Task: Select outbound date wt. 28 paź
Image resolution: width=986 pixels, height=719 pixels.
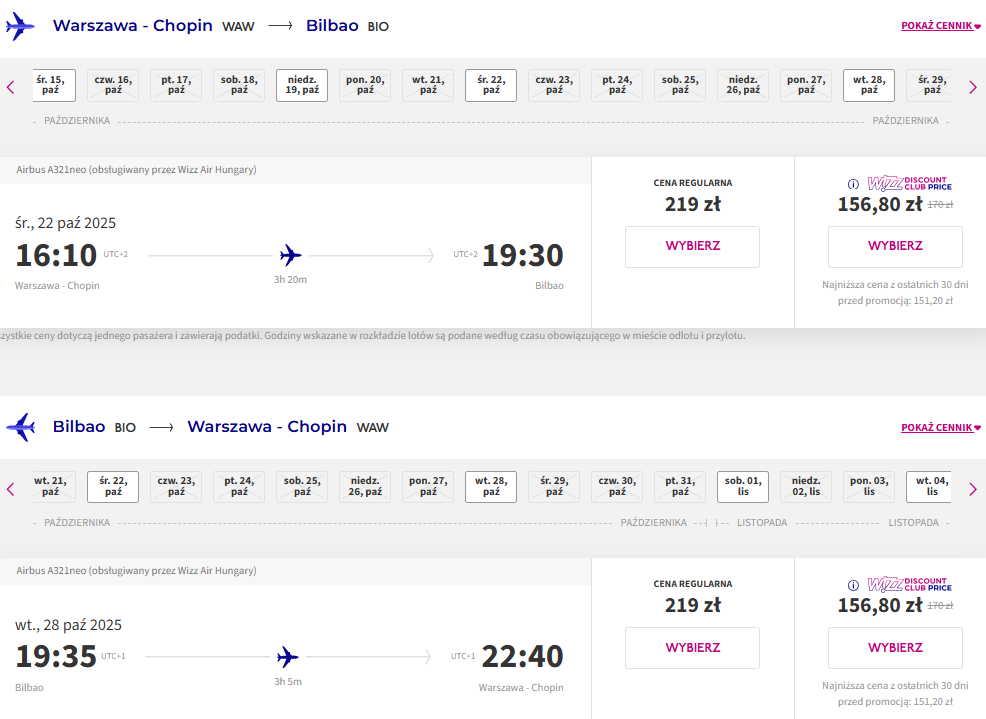Action: [869, 85]
